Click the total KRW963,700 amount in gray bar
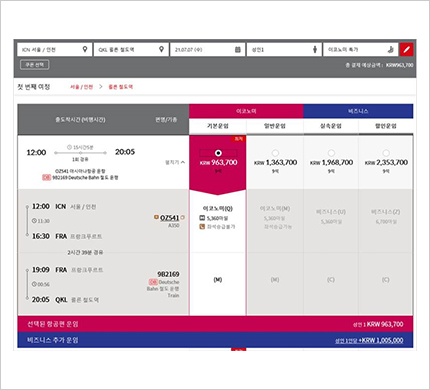The height and width of the screenshot is (390, 430). click(399, 65)
